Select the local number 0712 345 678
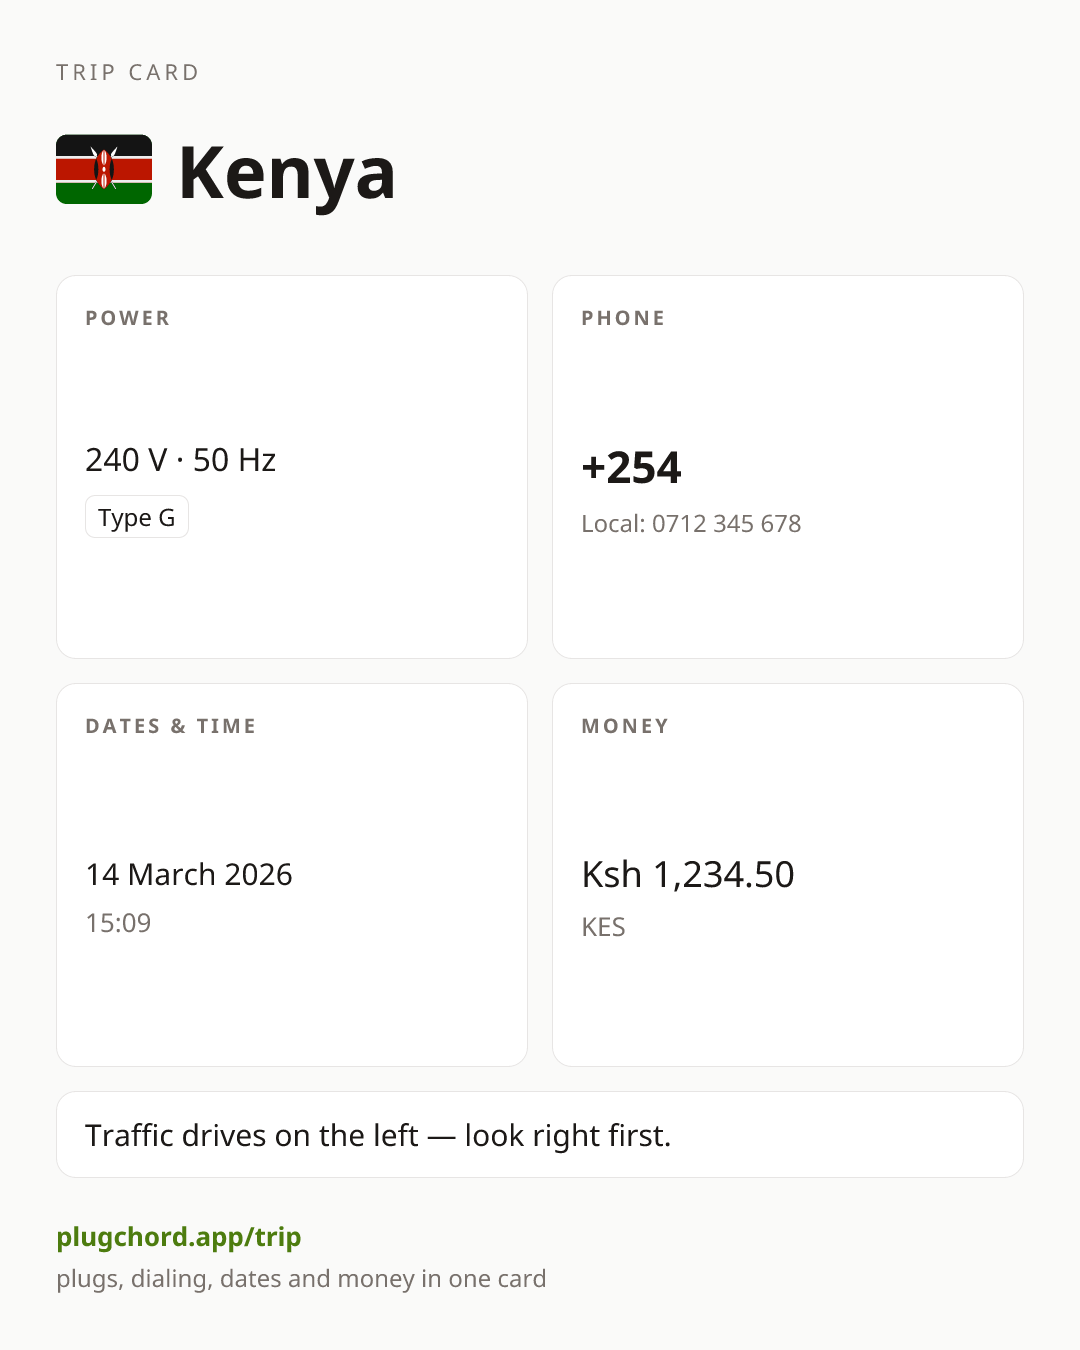This screenshot has height=1350, width=1080. tap(727, 524)
